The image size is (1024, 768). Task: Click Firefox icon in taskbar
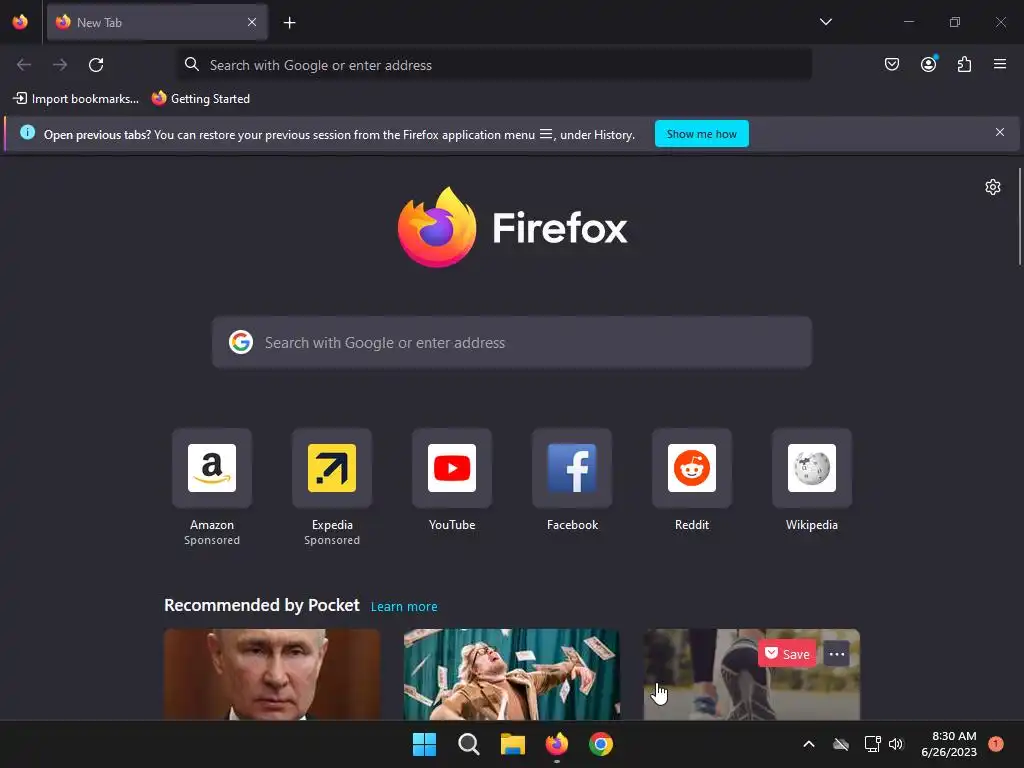556,744
